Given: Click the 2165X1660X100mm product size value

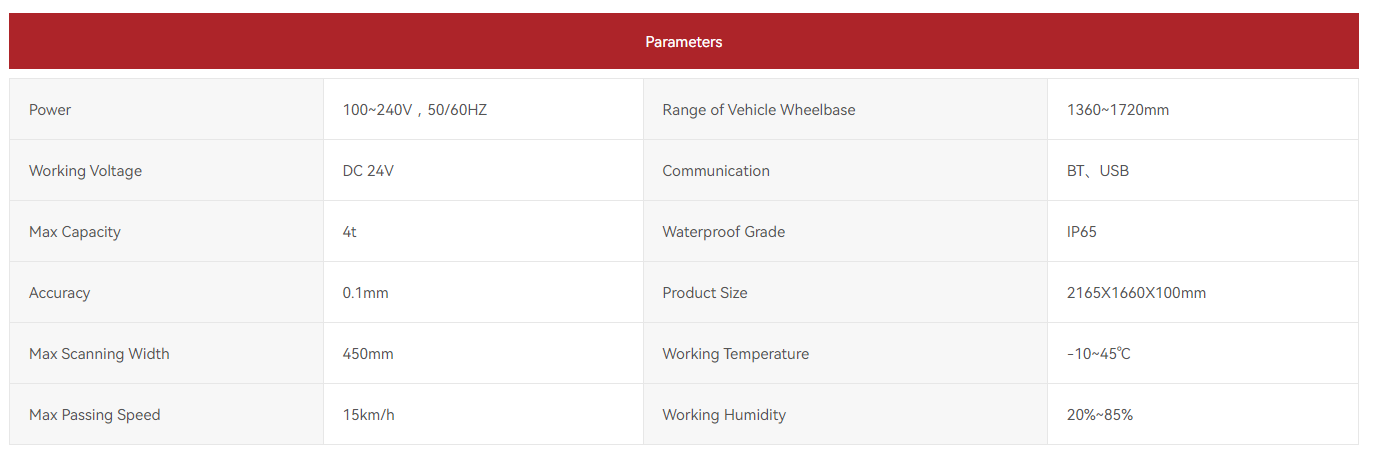Looking at the screenshot, I should click(1137, 293).
